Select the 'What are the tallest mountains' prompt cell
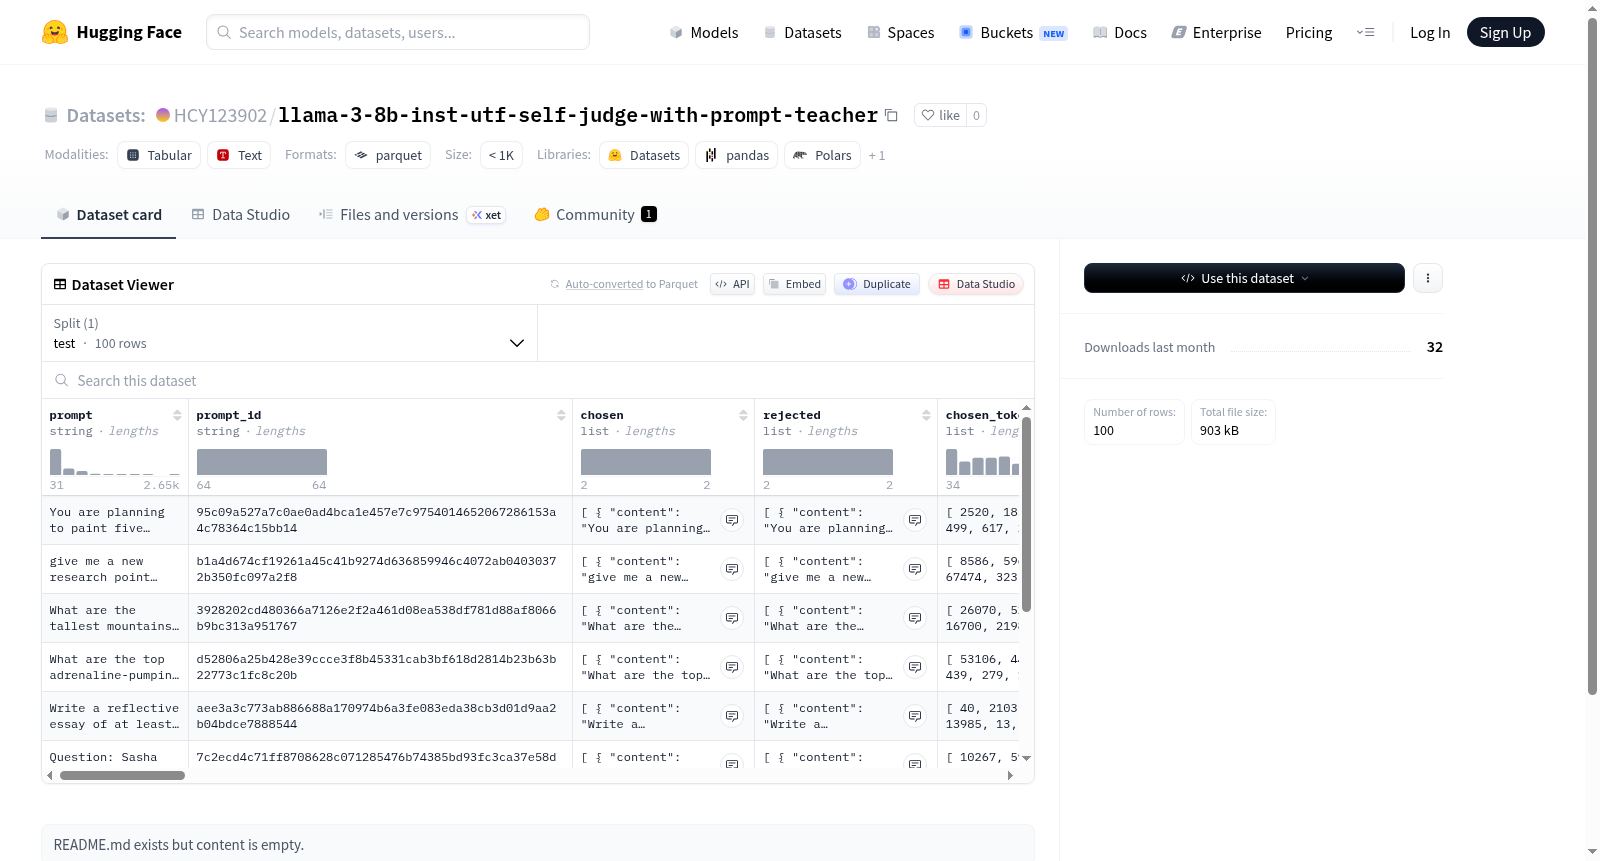1600x861 pixels. 115,618
